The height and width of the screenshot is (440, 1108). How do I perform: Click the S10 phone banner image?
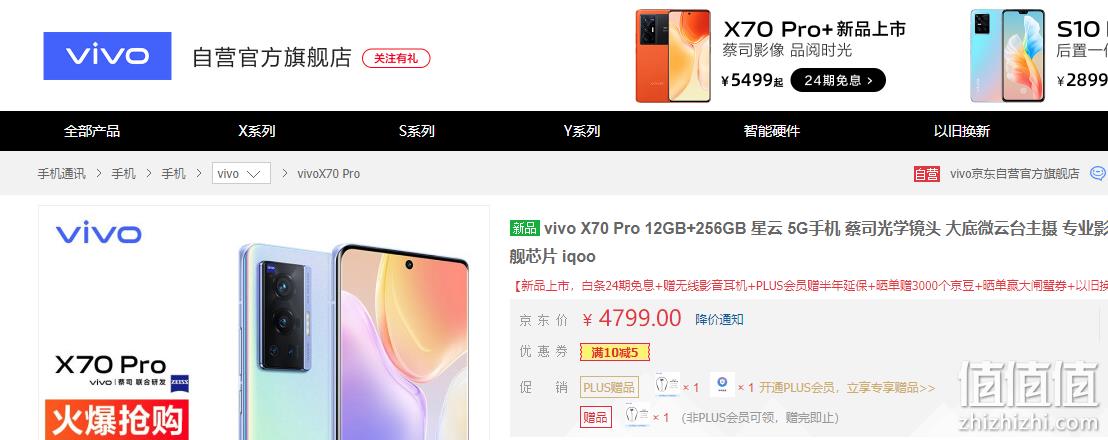coord(1007,56)
